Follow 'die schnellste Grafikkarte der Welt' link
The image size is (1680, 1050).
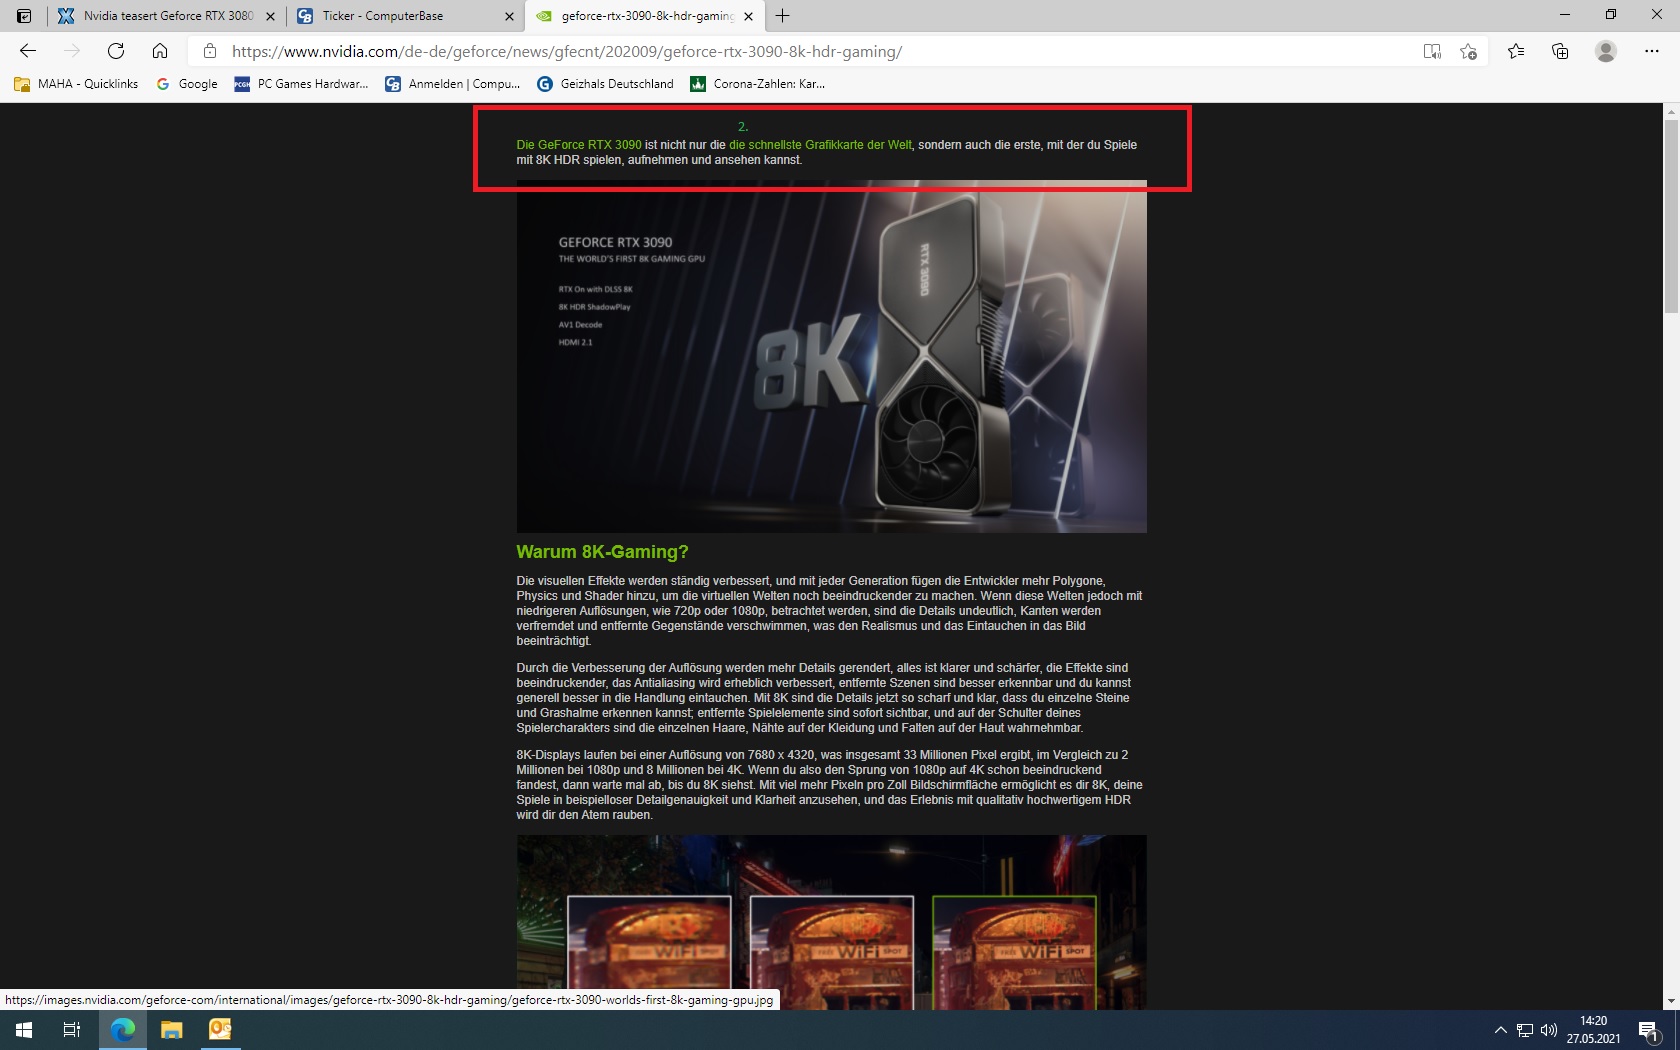820,145
